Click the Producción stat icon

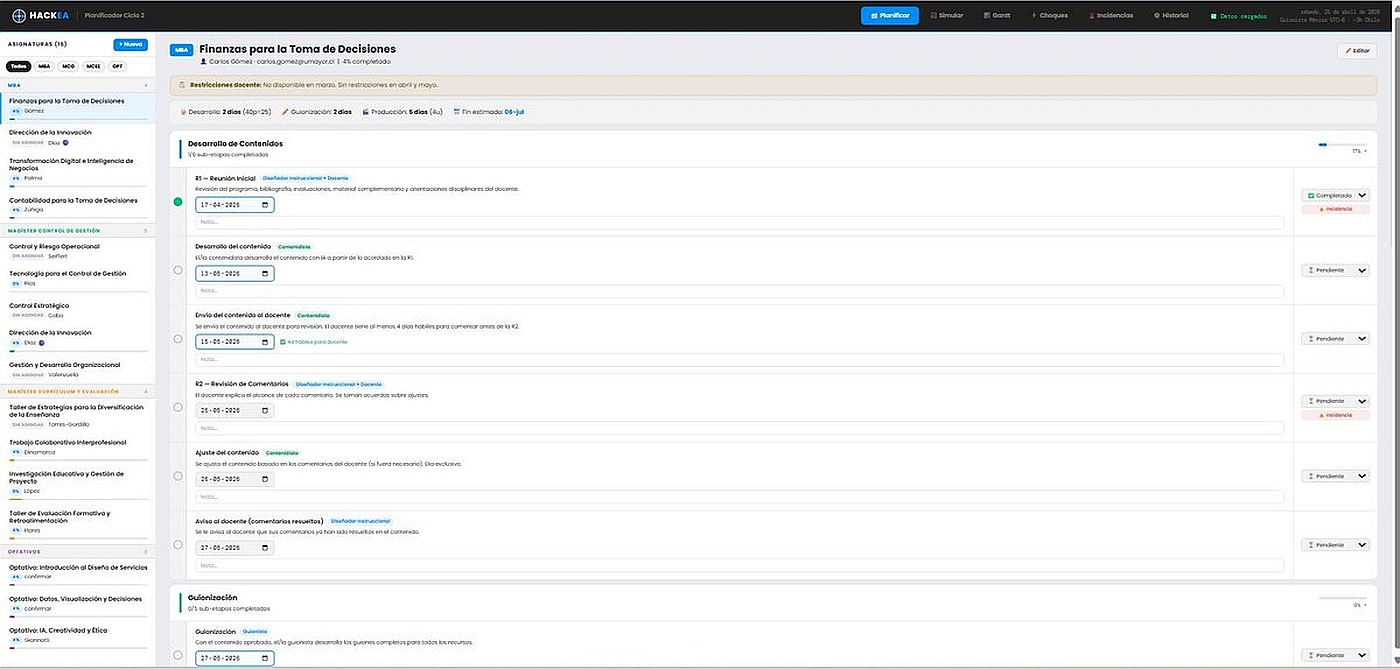pos(365,112)
